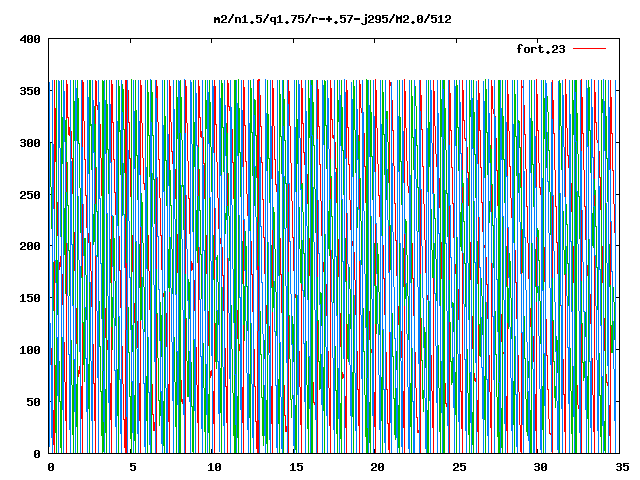The image size is (640, 480).
Task: Click x-axis label 30
Action: click(540, 467)
